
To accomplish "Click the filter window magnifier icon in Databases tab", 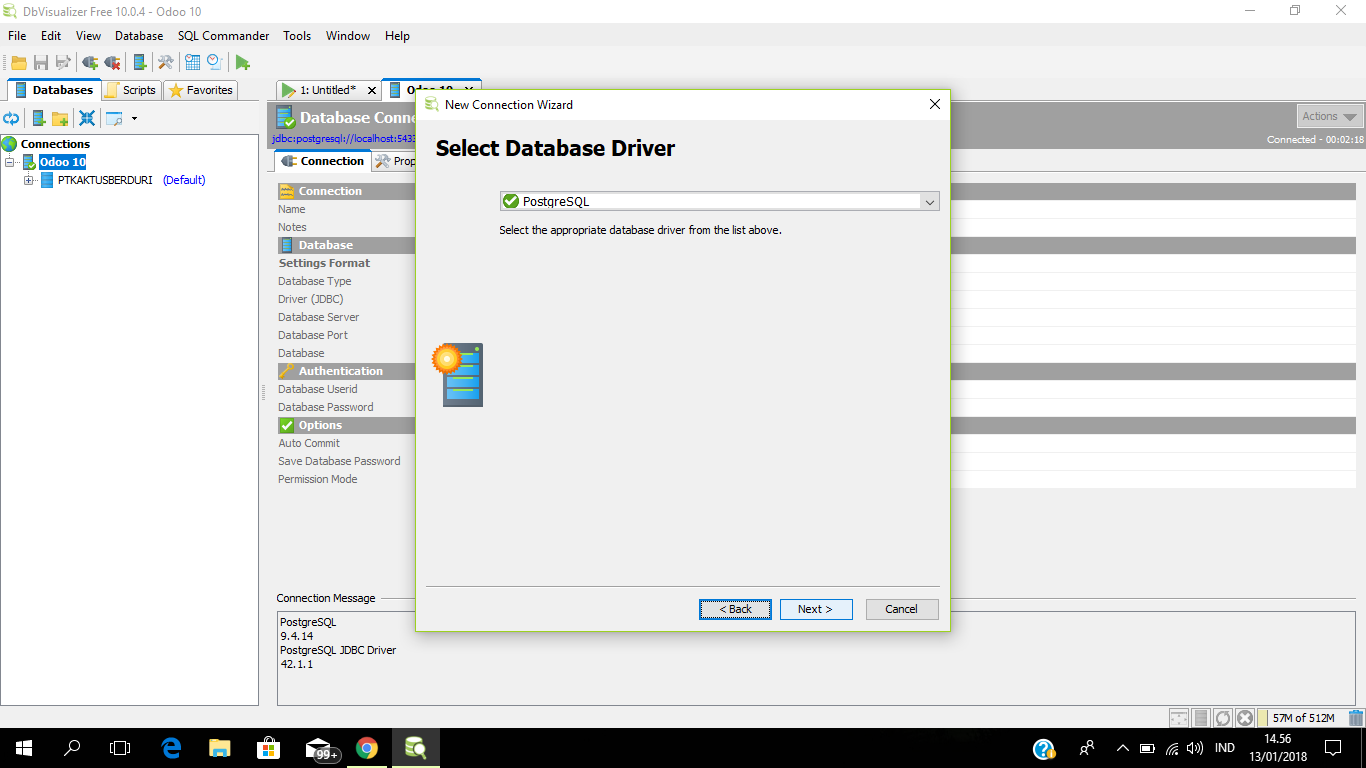I will point(114,118).
